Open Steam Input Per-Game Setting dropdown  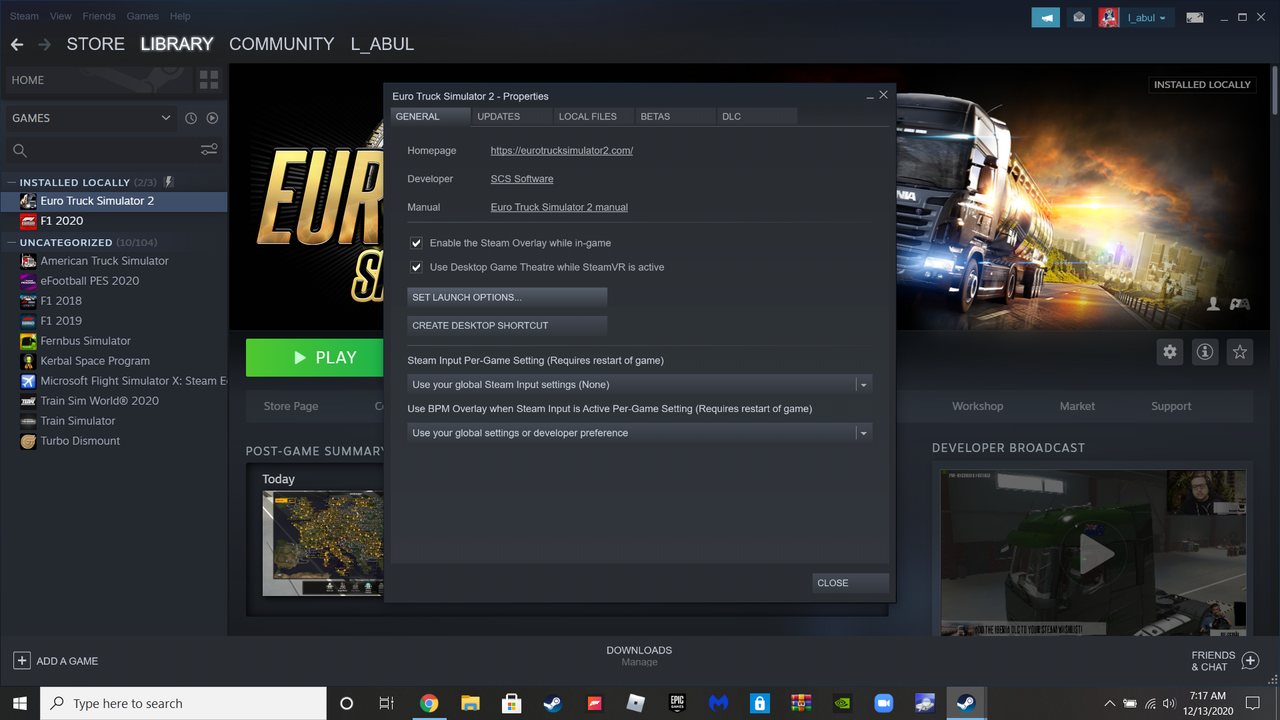[640, 384]
